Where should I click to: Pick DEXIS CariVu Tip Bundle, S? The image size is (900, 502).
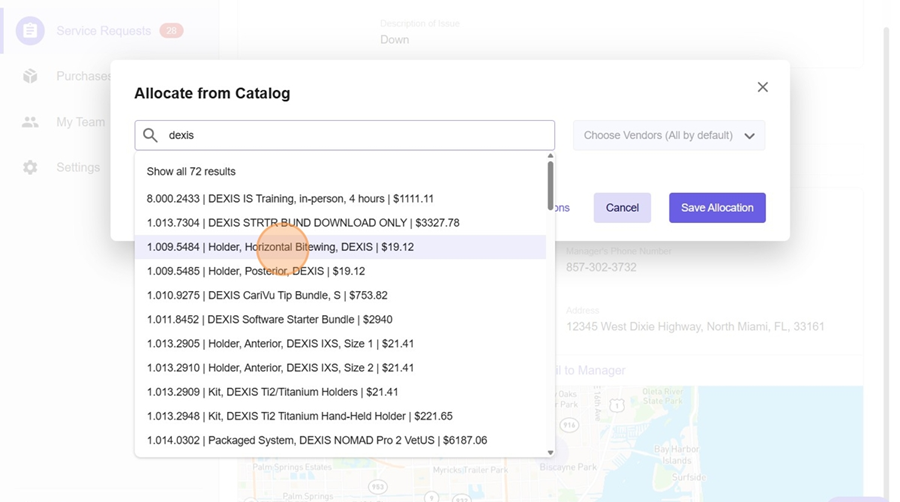pyautogui.click(x=267, y=296)
